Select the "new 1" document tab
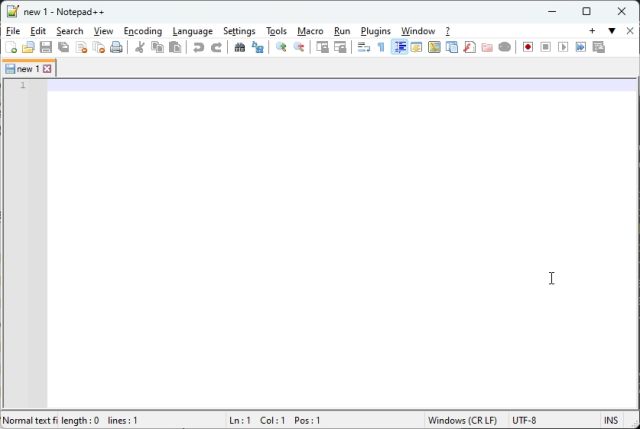 [x=26, y=69]
